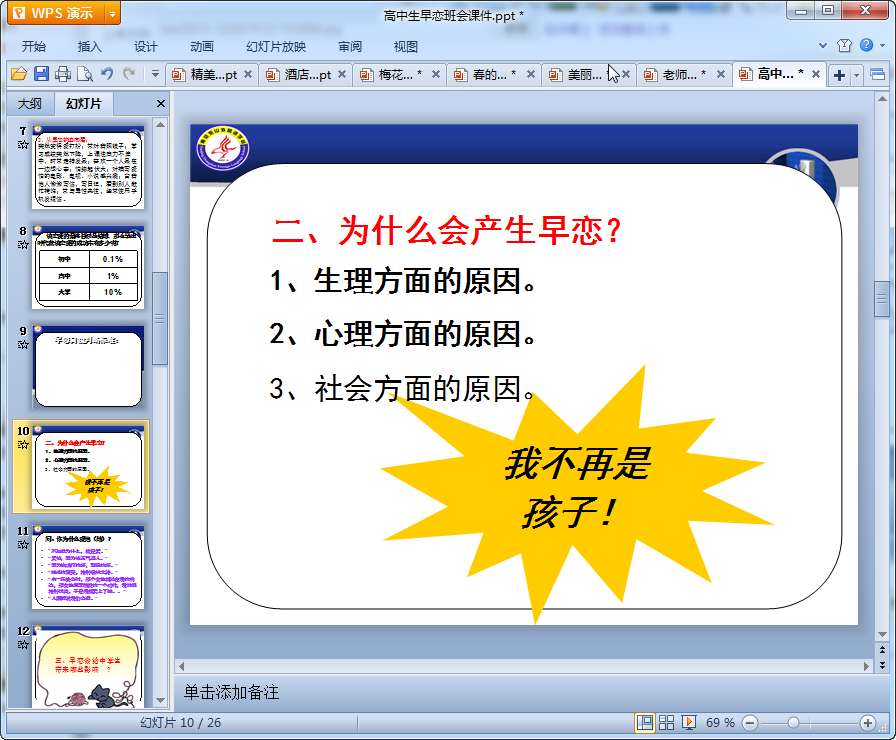Switch to Slide Sorter view

coord(666,723)
